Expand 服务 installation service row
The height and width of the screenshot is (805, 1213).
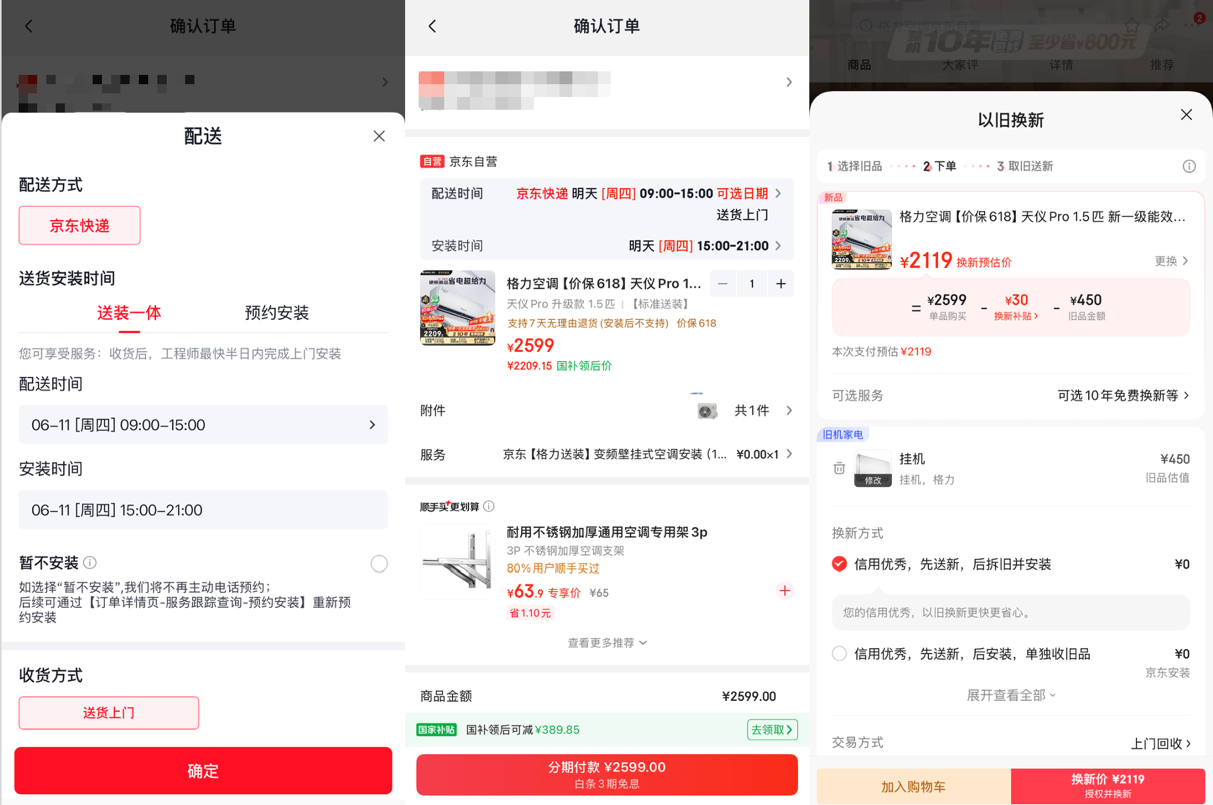coord(607,454)
